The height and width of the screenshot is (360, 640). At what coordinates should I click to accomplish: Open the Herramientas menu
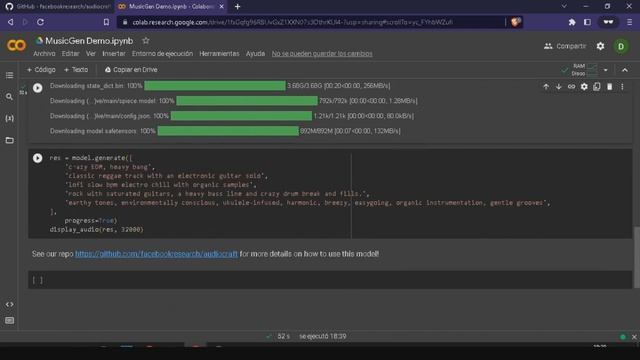(x=219, y=53)
